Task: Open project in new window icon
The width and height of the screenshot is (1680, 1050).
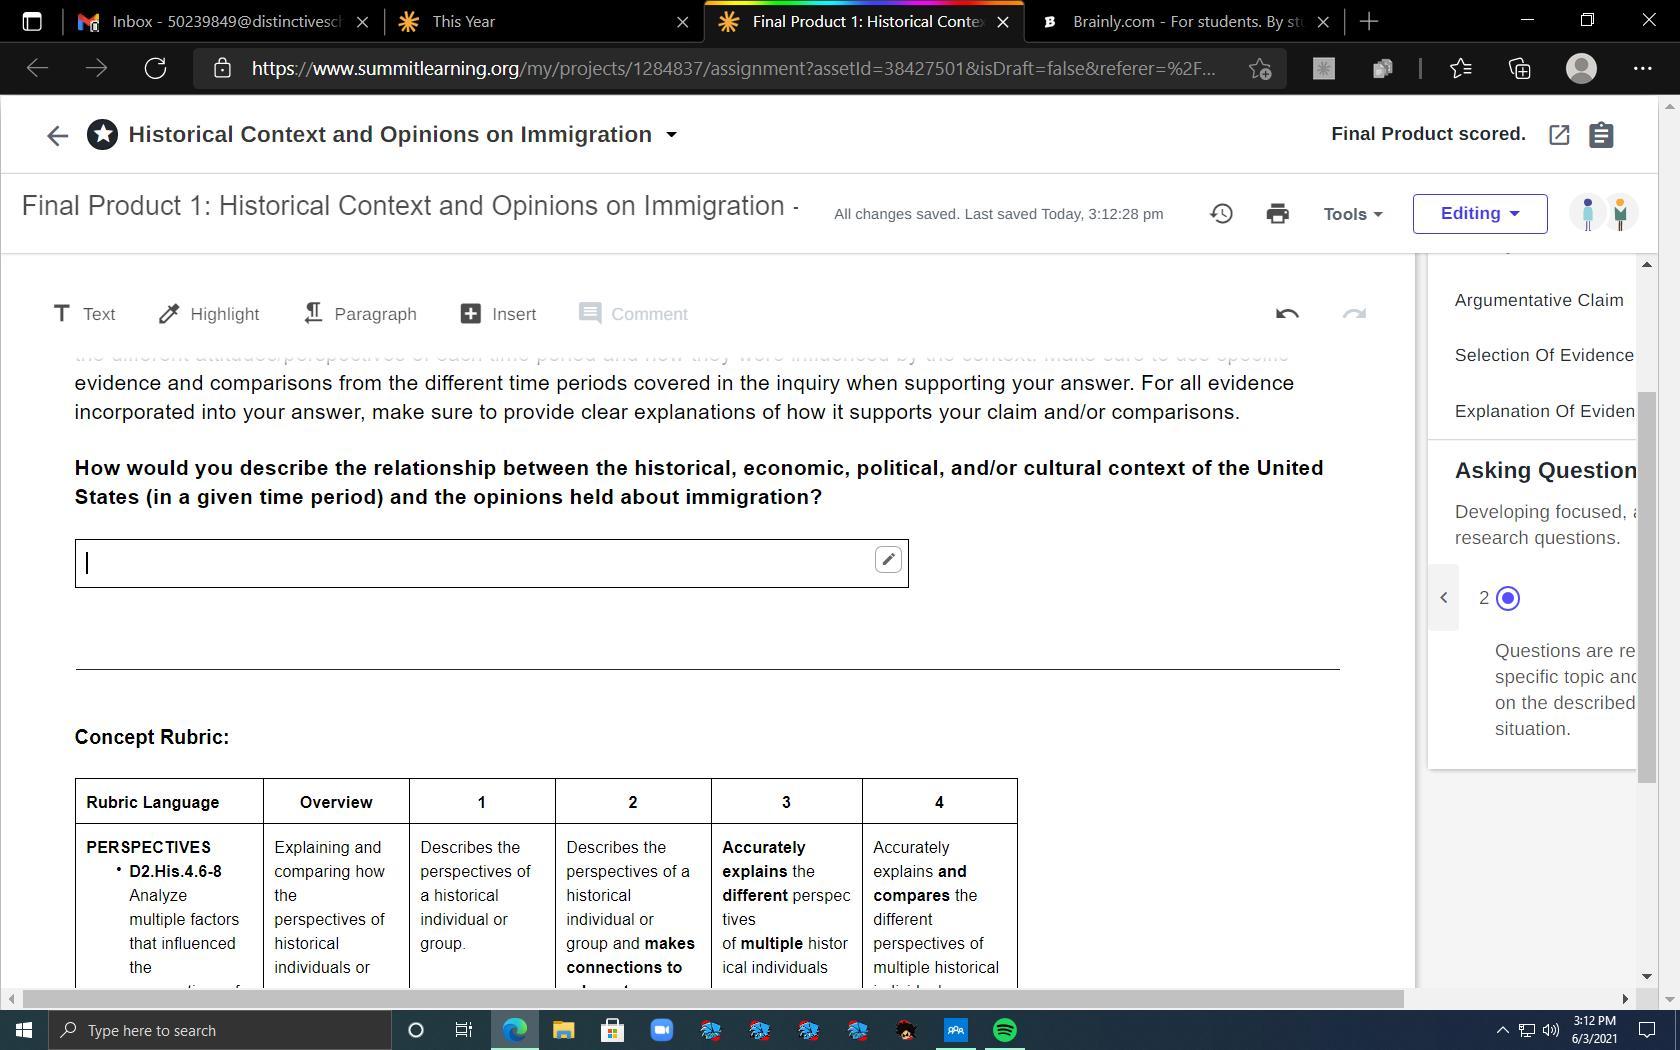Action: pyautogui.click(x=1559, y=135)
